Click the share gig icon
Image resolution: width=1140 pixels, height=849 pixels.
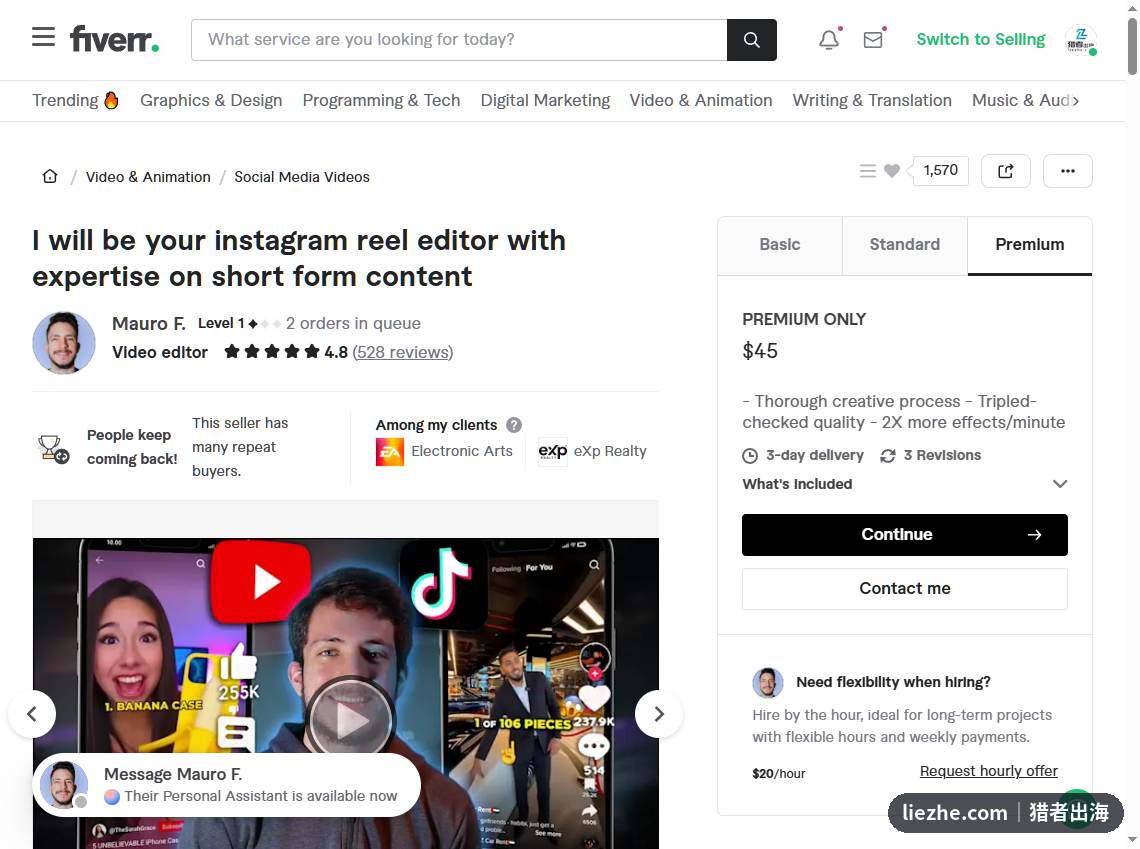[x=1005, y=171]
